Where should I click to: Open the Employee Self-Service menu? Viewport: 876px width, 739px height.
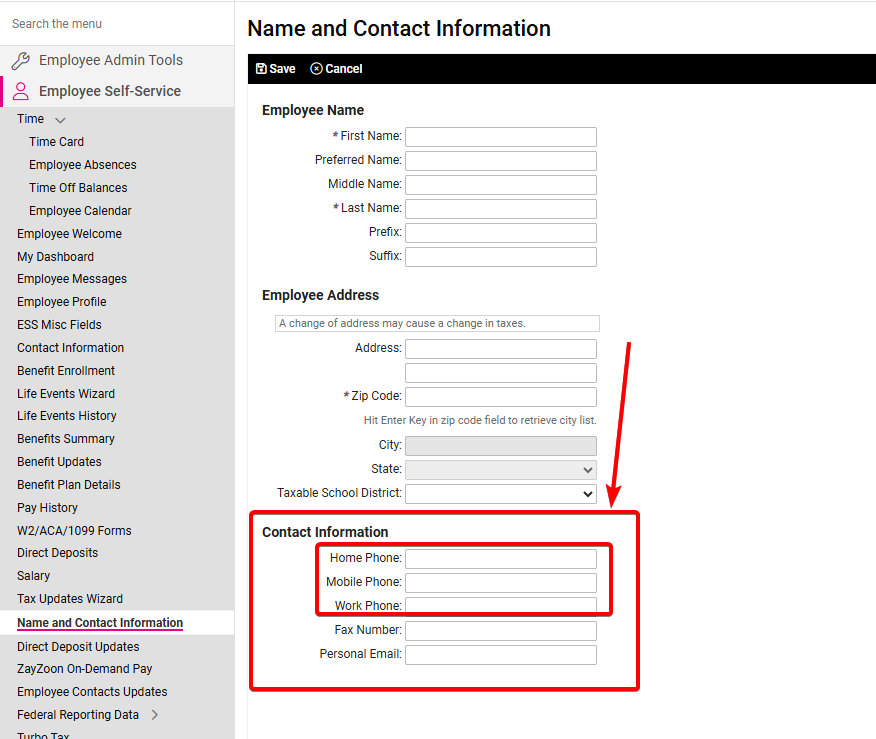click(x=110, y=91)
